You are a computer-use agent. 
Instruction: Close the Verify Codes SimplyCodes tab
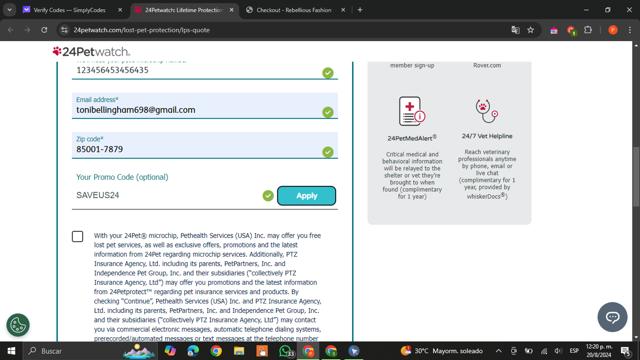pyautogui.click(x=120, y=10)
